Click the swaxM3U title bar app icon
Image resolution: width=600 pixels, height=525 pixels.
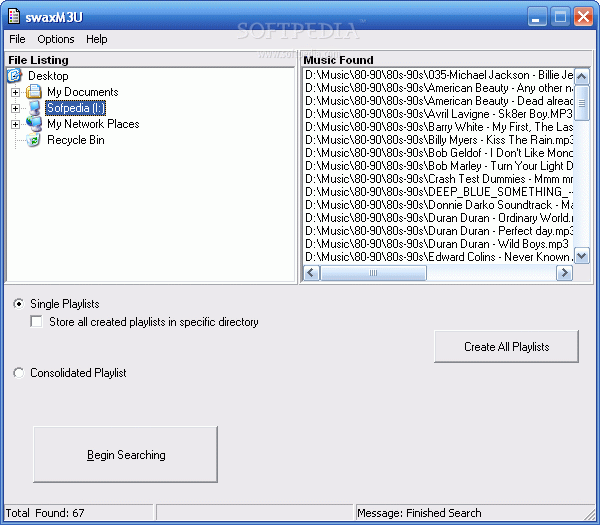(14, 16)
